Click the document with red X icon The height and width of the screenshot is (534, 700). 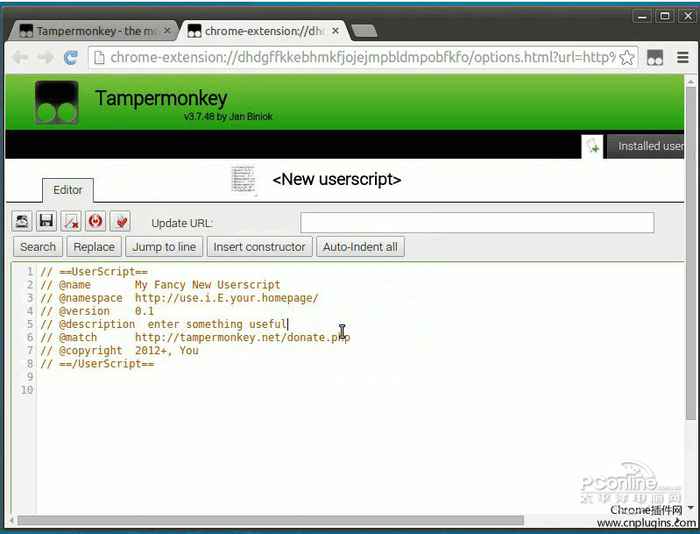(71, 221)
